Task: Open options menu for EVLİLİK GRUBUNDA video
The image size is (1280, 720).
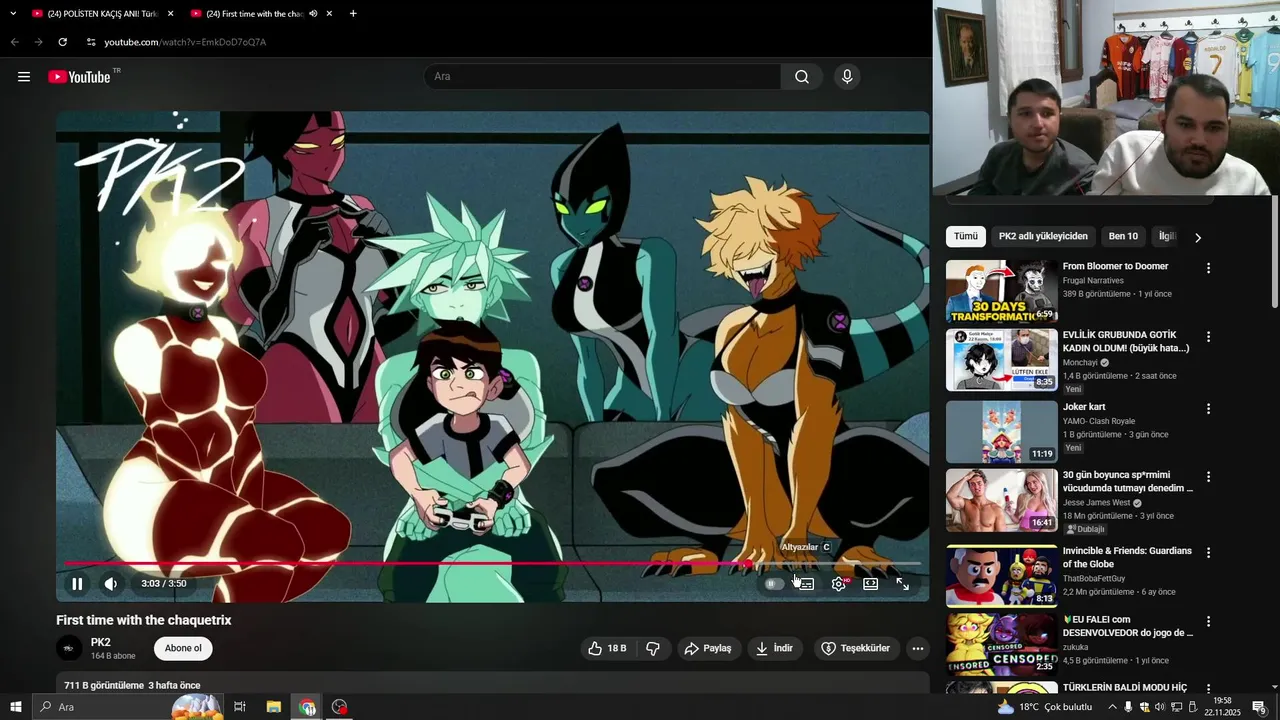Action: [x=1208, y=337]
